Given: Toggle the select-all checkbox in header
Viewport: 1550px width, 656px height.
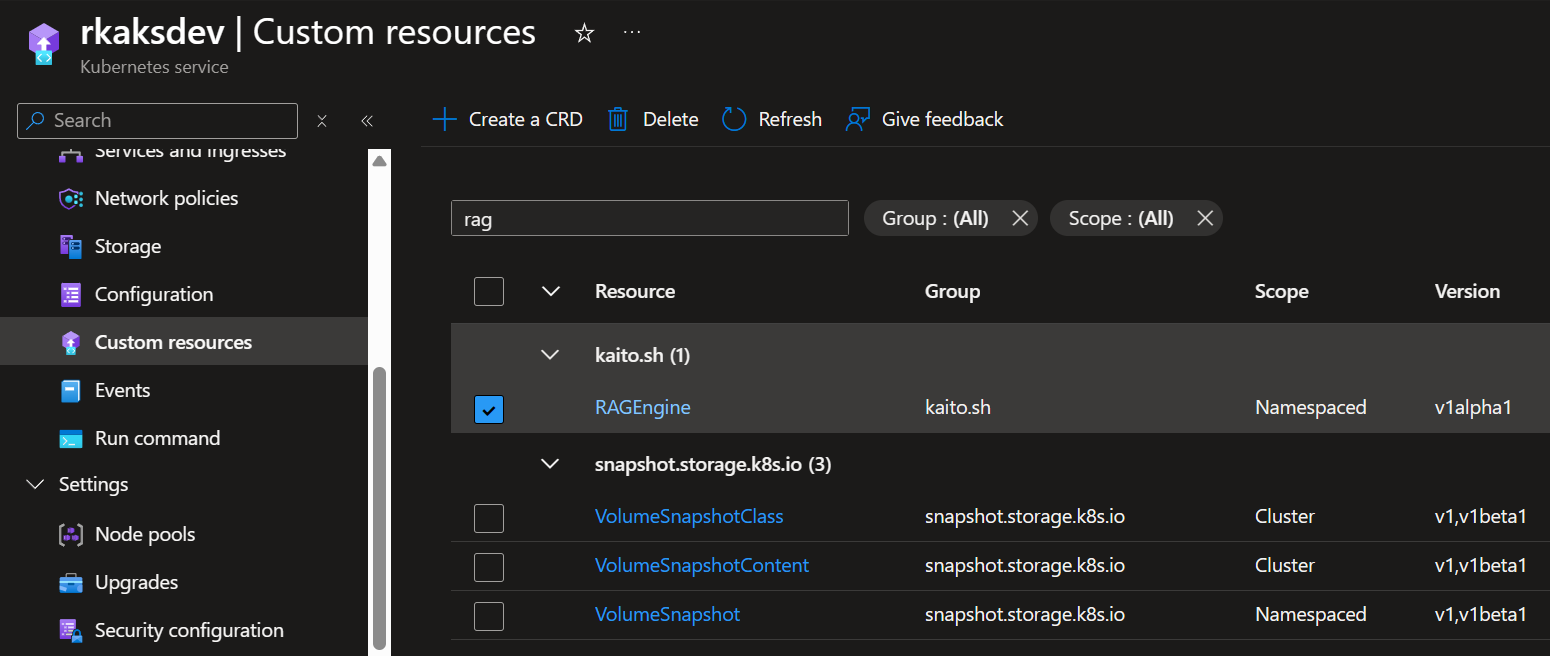Looking at the screenshot, I should (489, 292).
